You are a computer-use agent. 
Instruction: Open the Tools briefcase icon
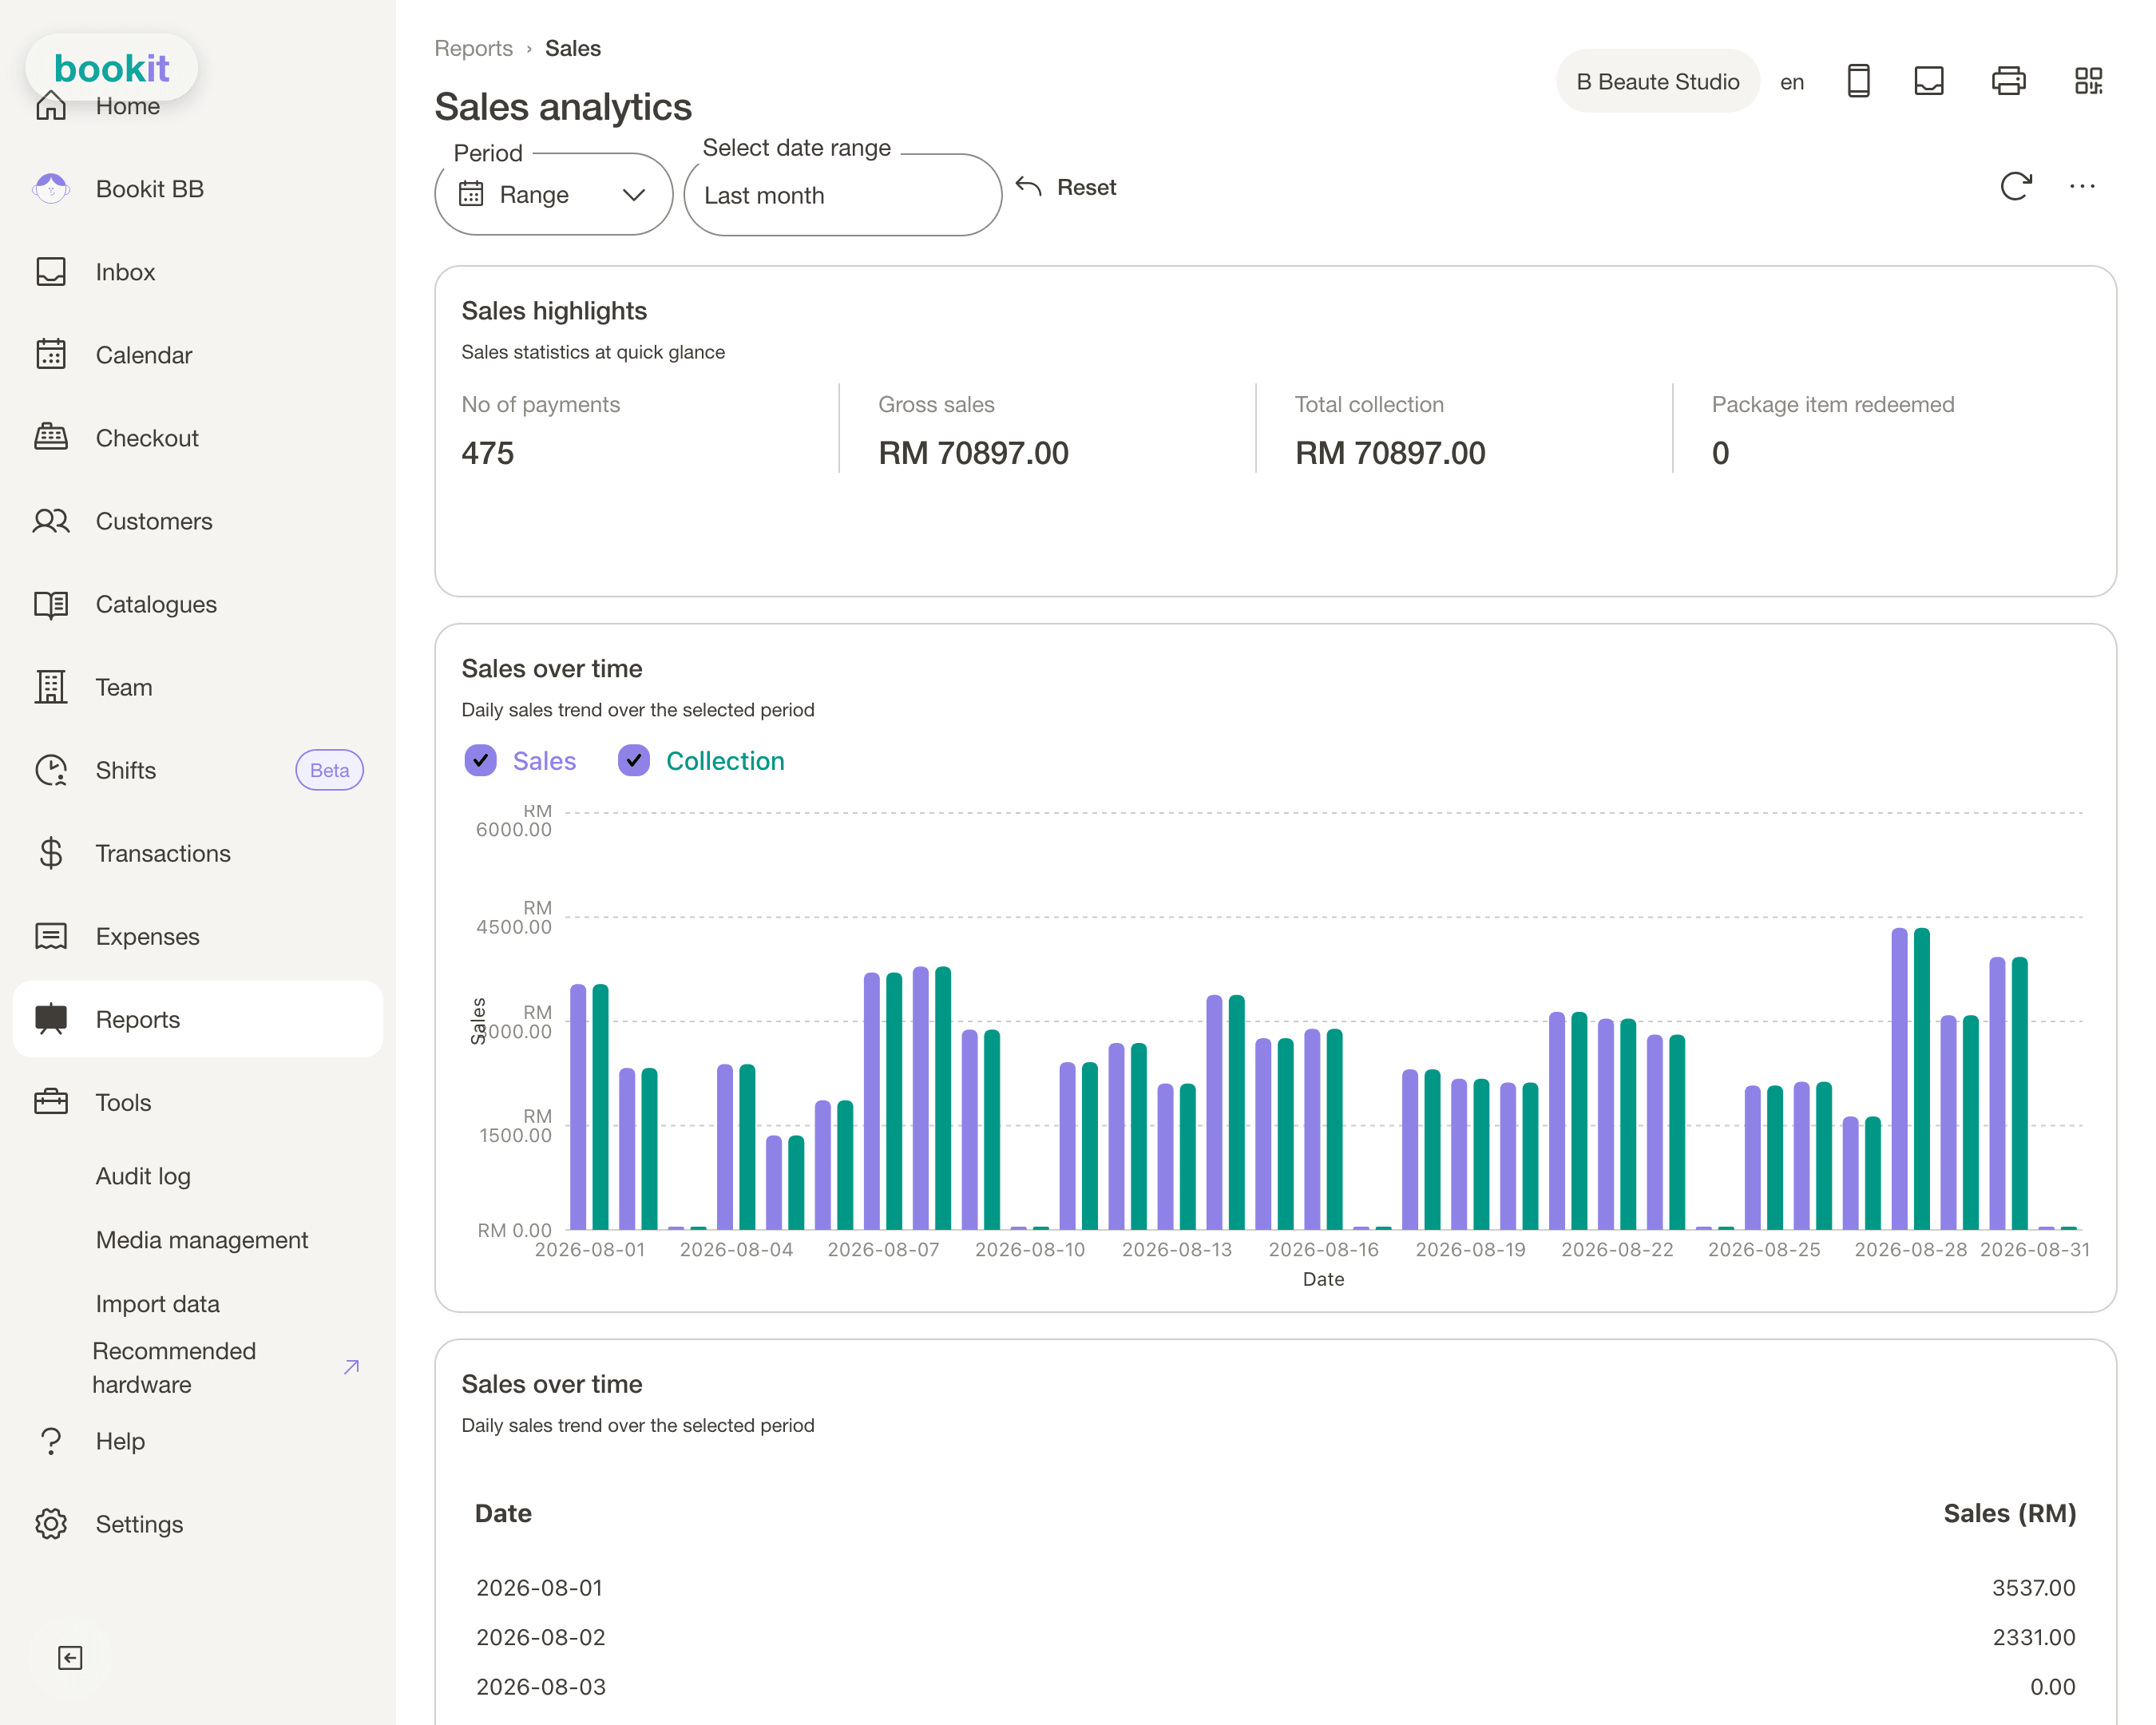(51, 1101)
